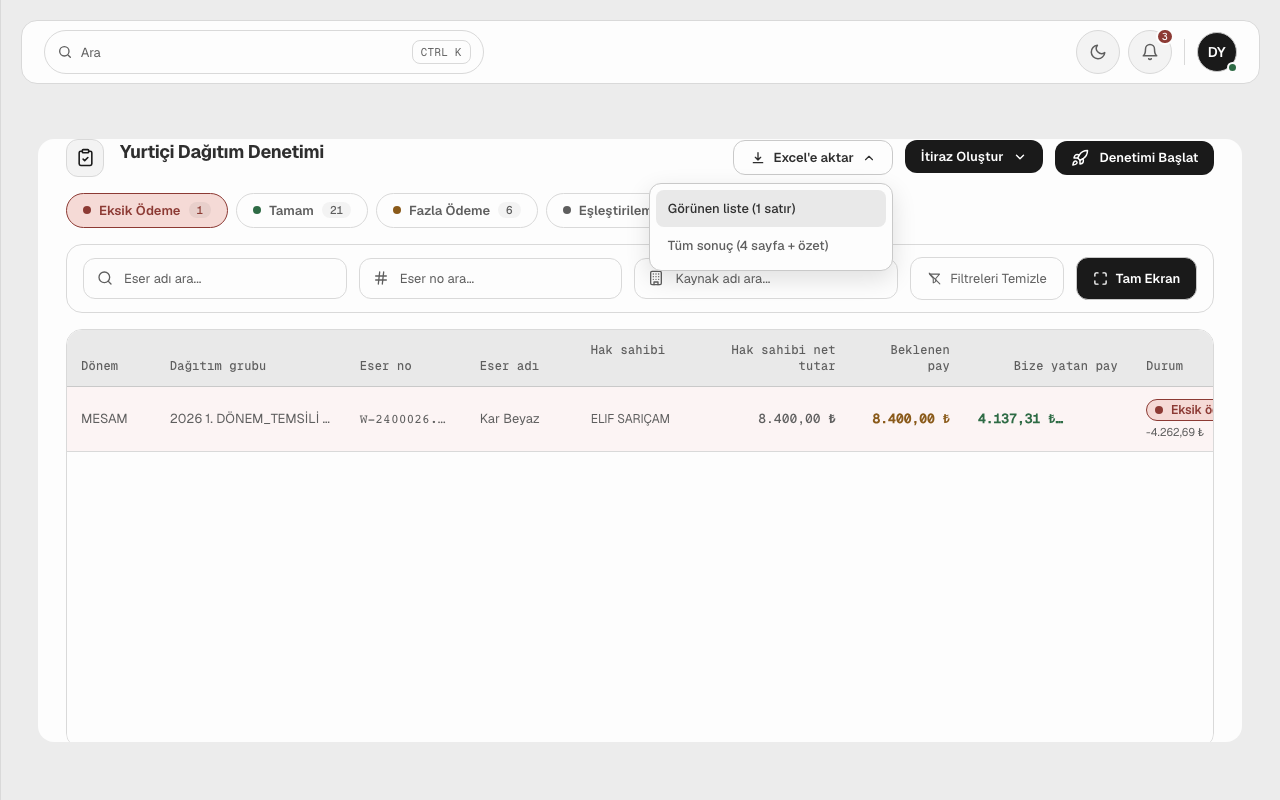Click the Eser no column header
The height and width of the screenshot is (800, 1280).
pos(386,366)
